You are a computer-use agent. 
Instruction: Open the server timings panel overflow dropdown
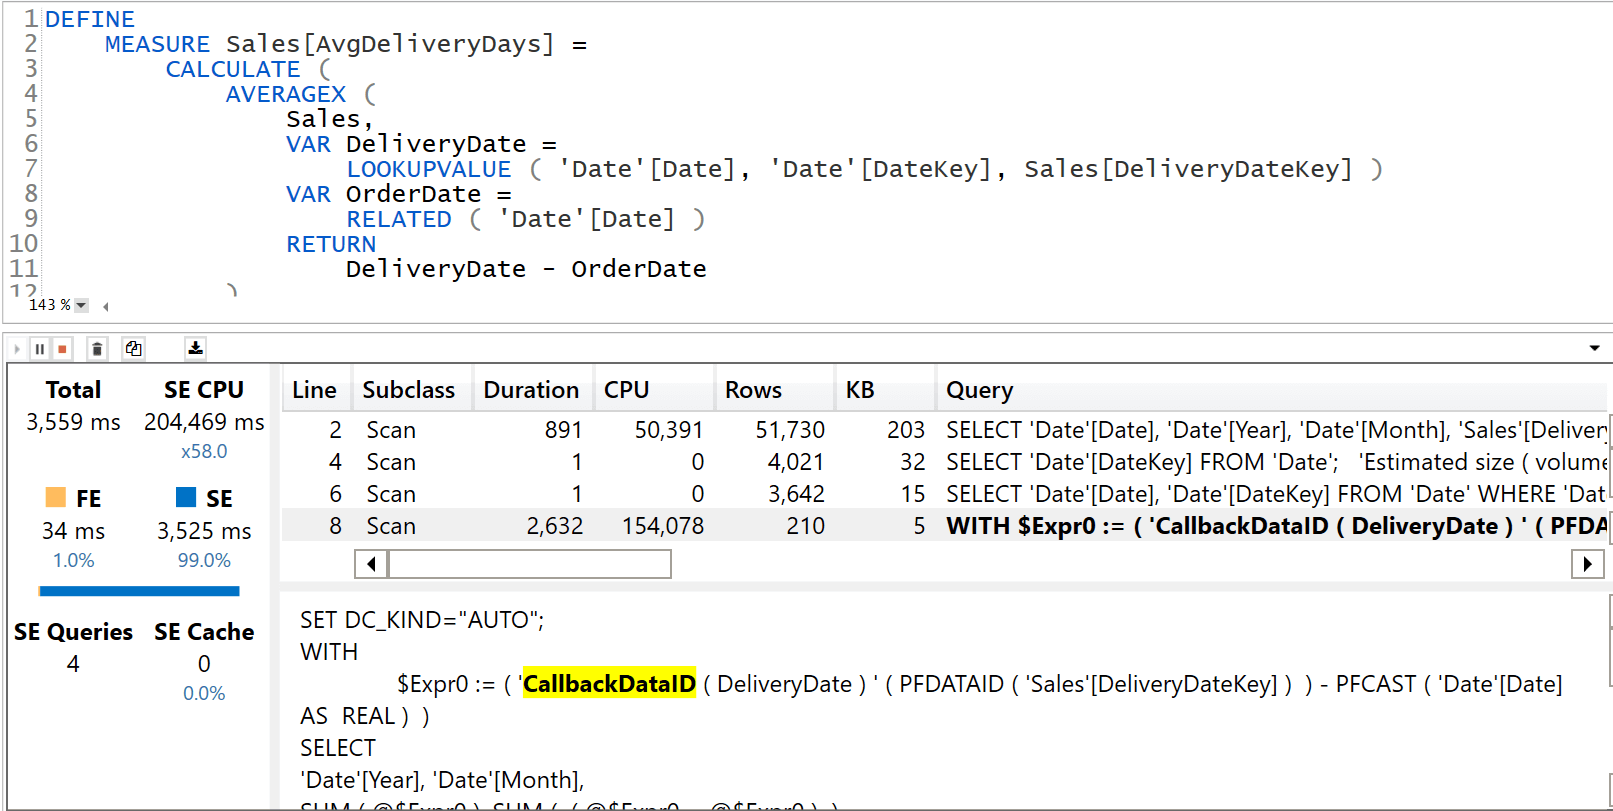[1594, 348]
